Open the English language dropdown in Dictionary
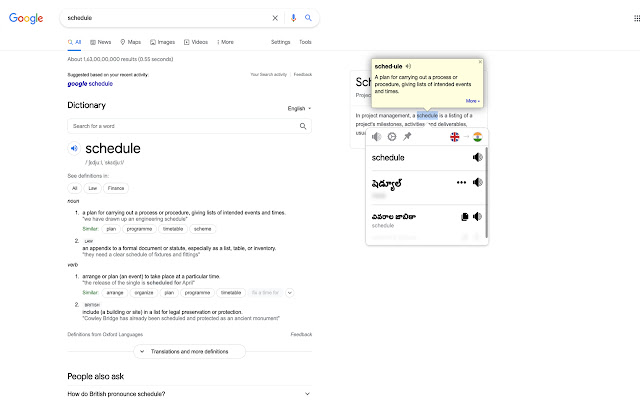Screen dimensions: 640x400 pyautogui.click(x=299, y=108)
